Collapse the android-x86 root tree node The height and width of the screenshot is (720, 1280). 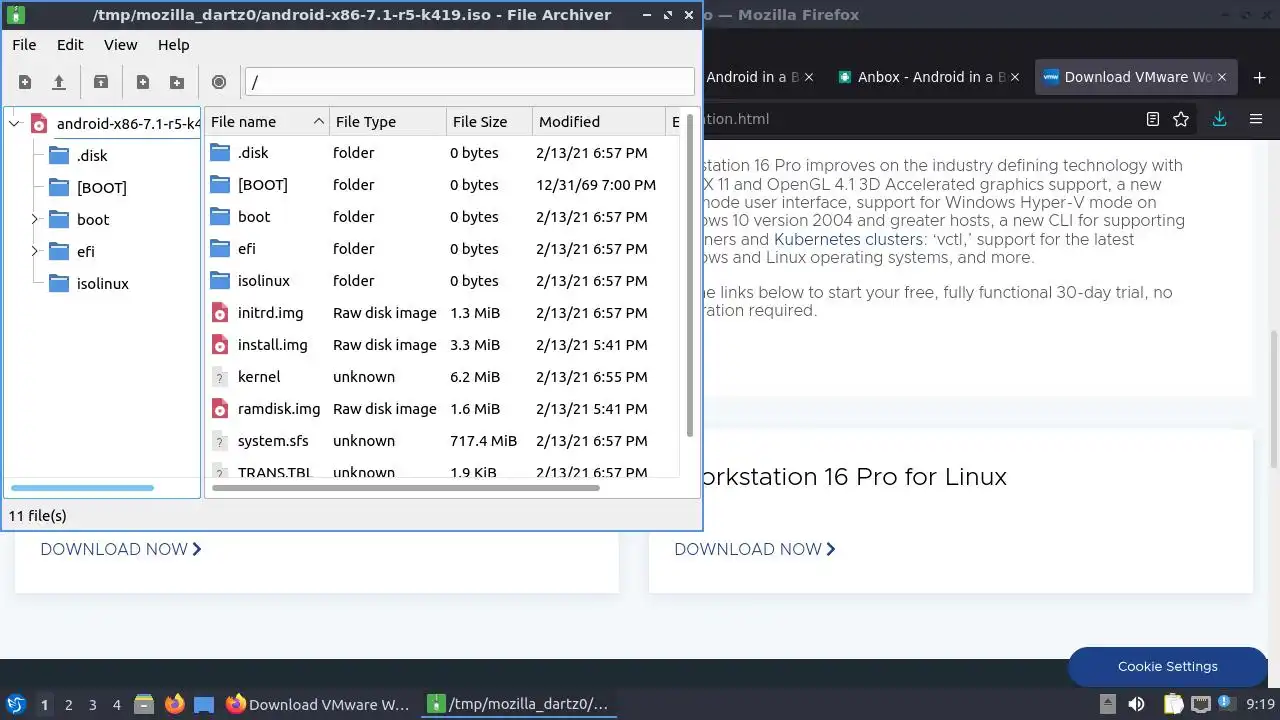pos(14,124)
